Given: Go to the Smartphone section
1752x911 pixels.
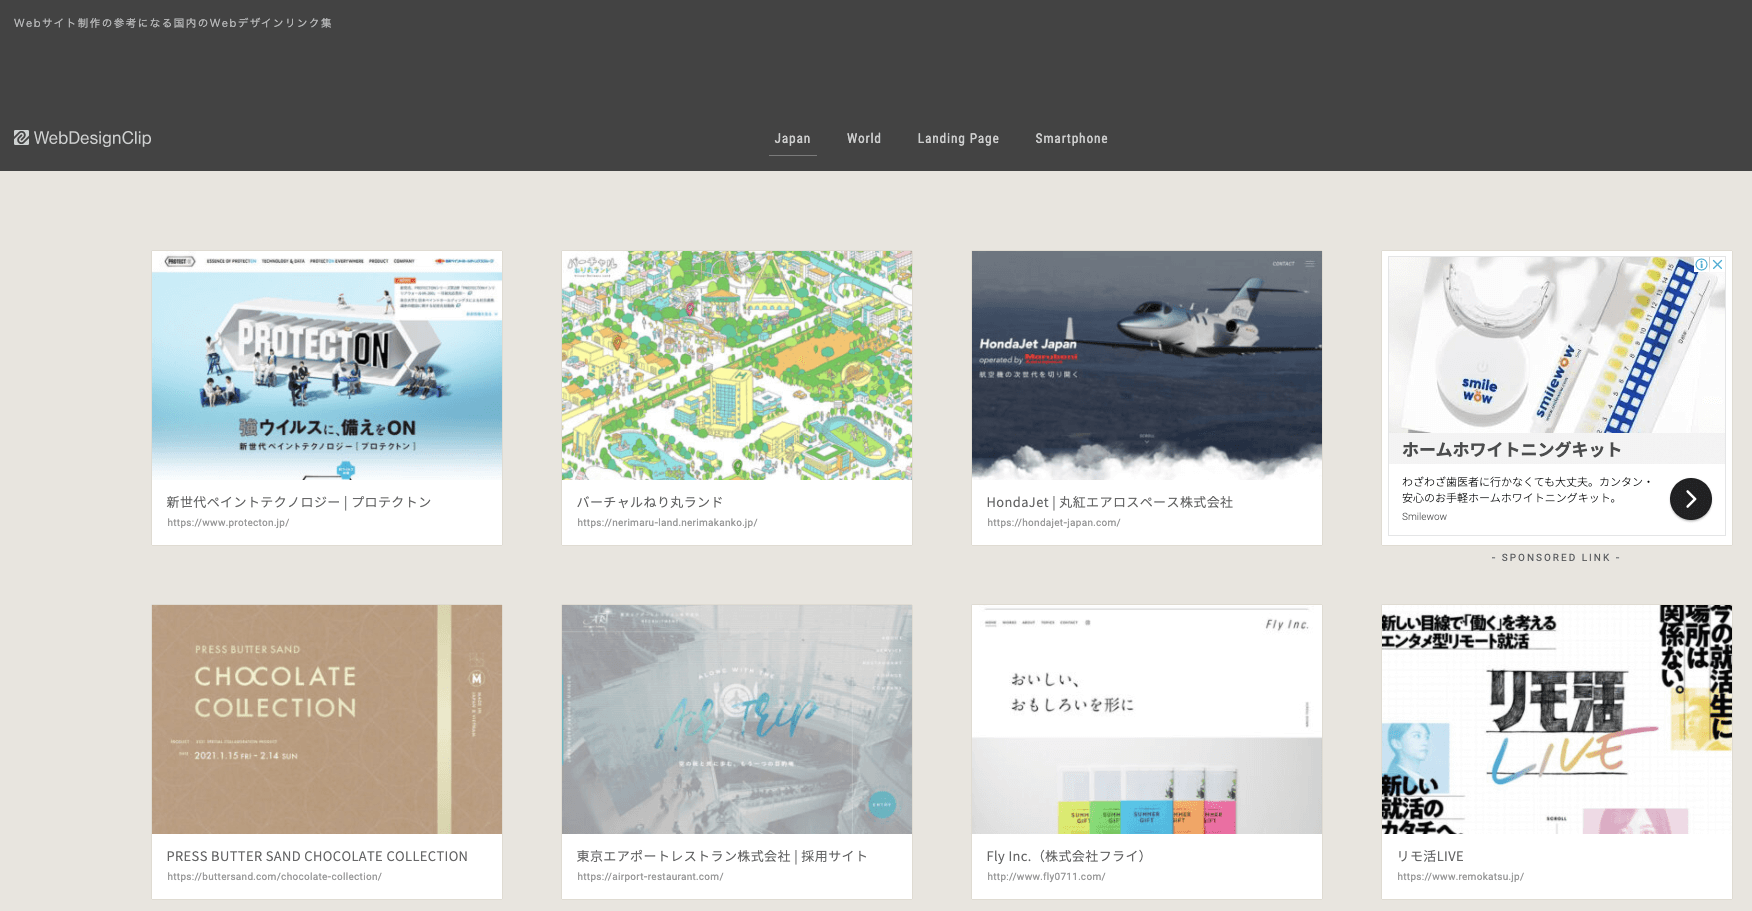Looking at the screenshot, I should (1071, 139).
